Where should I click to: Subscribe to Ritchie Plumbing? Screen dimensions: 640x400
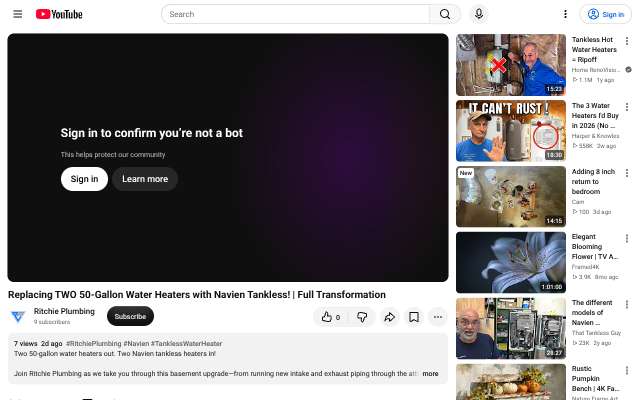coord(130,316)
